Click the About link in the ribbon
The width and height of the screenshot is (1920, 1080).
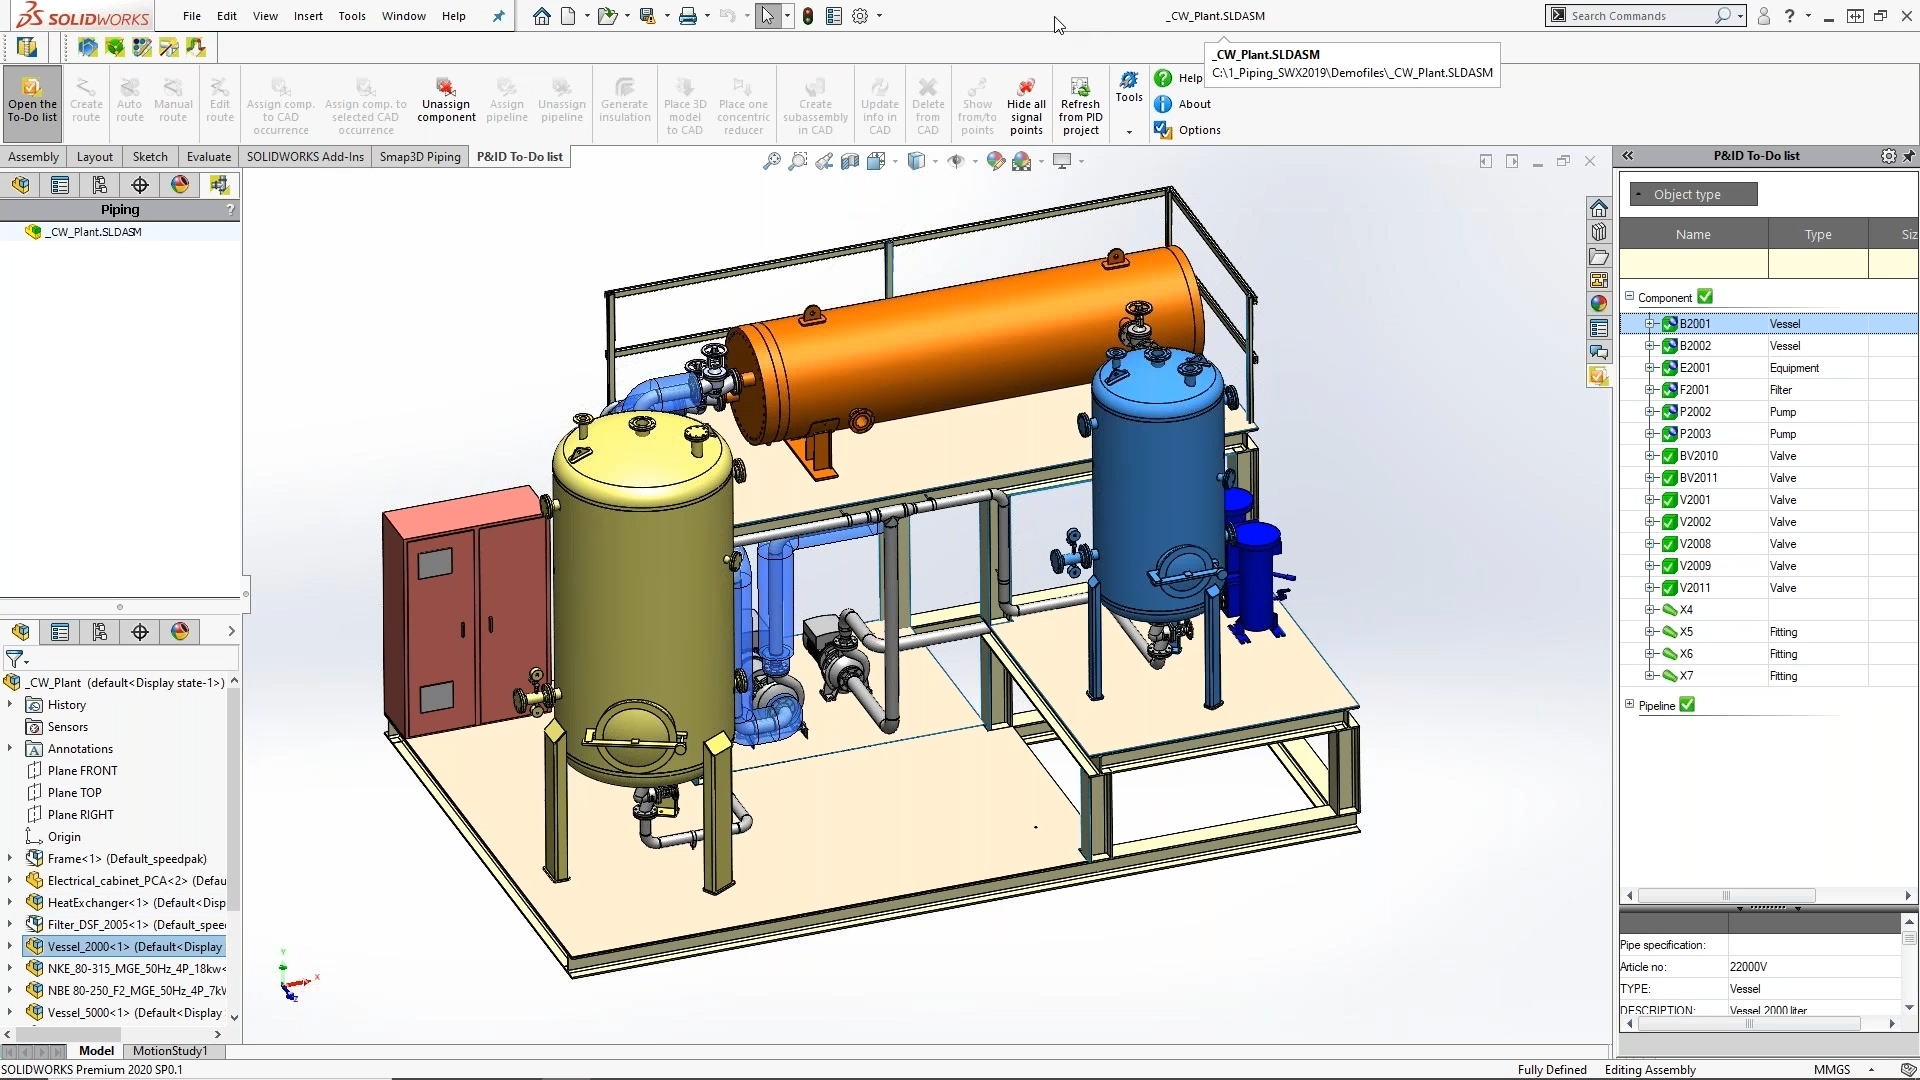click(x=1194, y=104)
